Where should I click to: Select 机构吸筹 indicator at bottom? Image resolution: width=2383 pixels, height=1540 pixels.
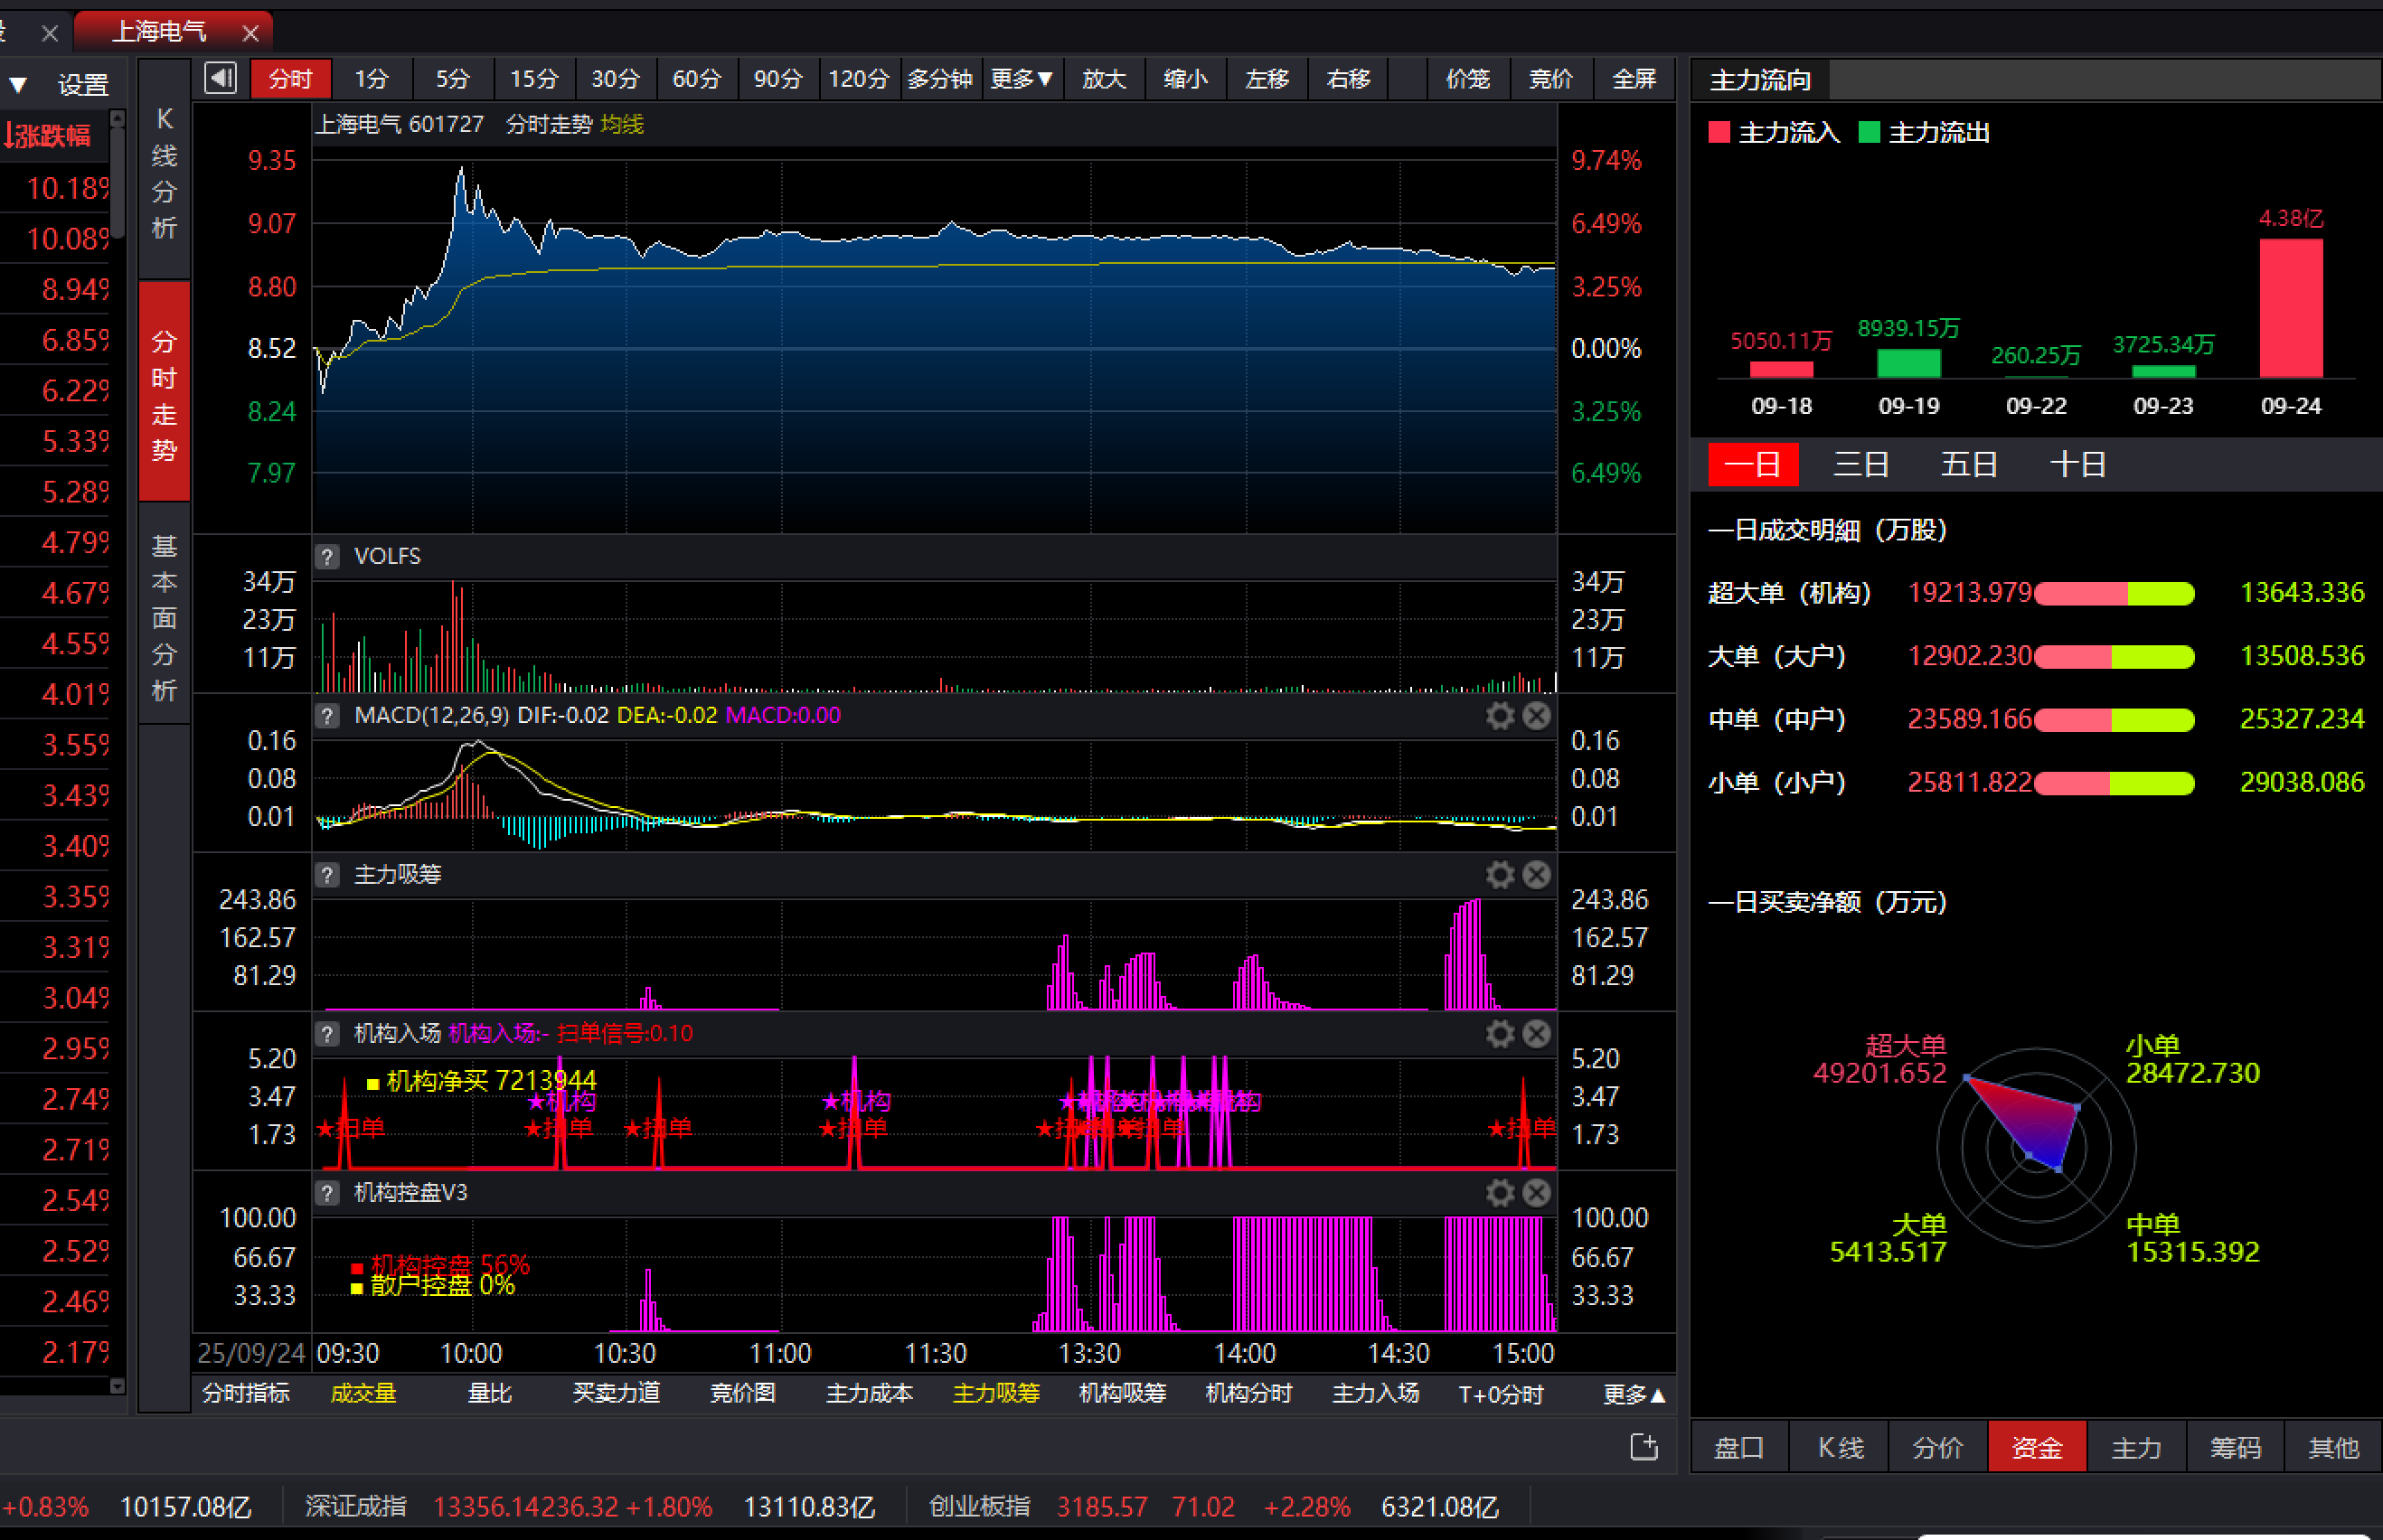1122,1394
